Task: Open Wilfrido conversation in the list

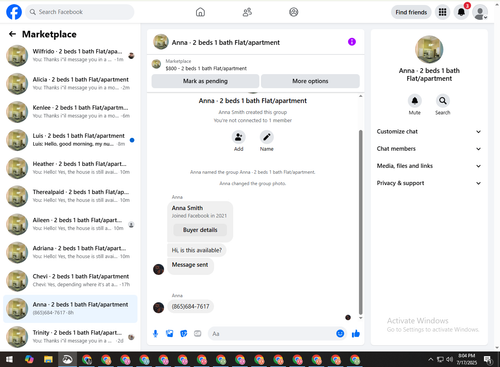Action: (70, 55)
